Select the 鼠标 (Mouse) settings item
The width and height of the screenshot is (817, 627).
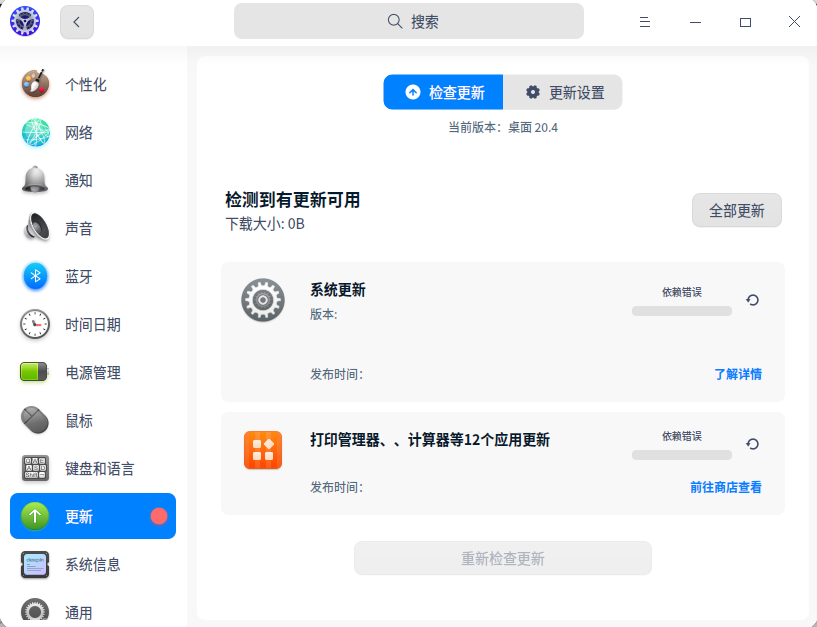tap(35, 420)
